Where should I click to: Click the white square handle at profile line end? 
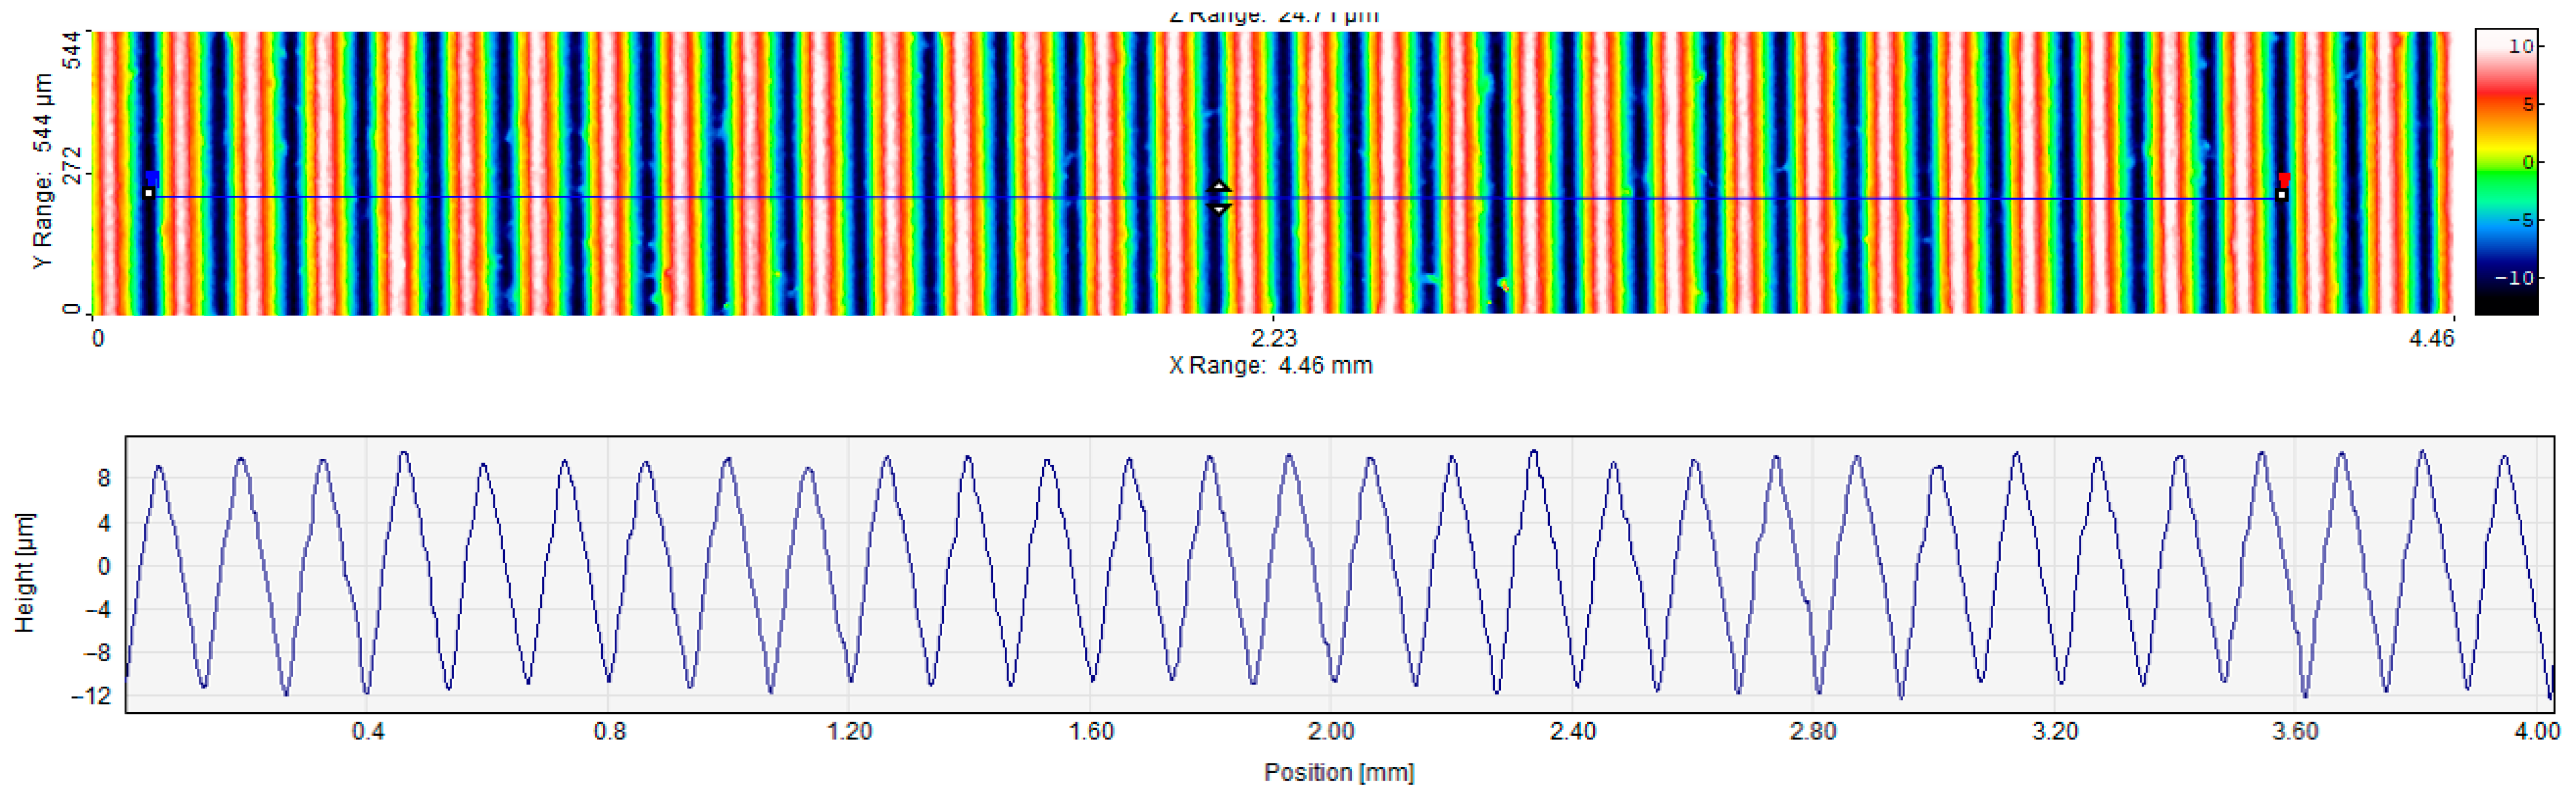(2282, 195)
